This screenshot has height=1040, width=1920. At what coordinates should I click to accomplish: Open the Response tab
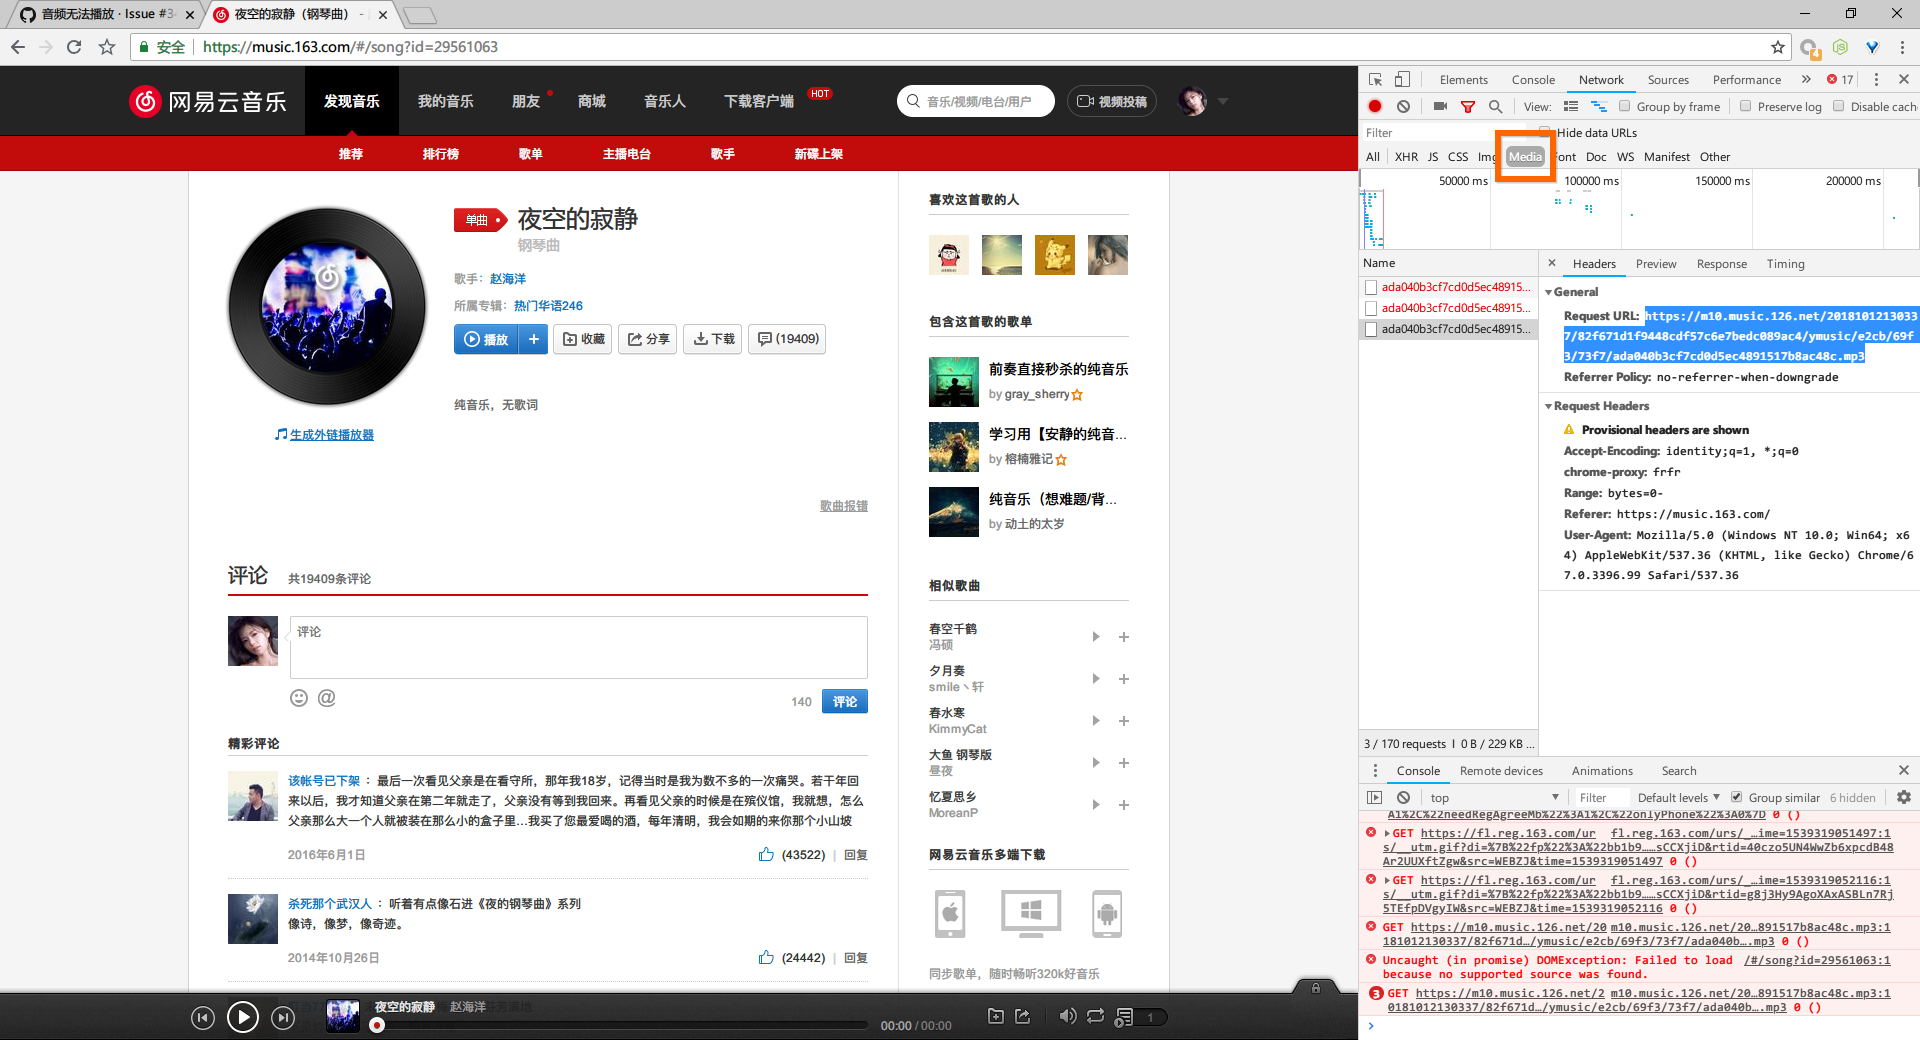pos(1721,263)
